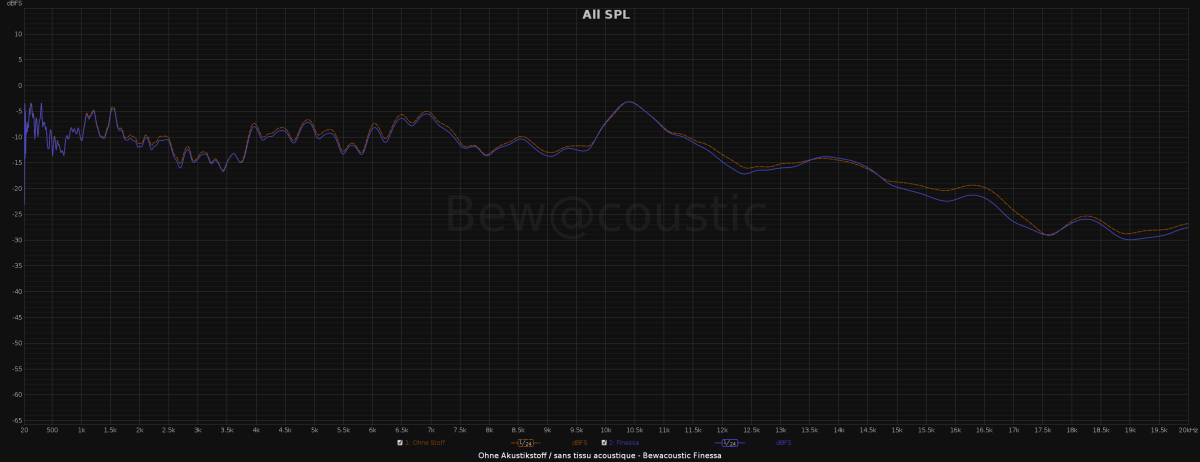
Task: Toggle the '2: Finessa' trace checkbox
Action: pyautogui.click(x=604, y=442)
